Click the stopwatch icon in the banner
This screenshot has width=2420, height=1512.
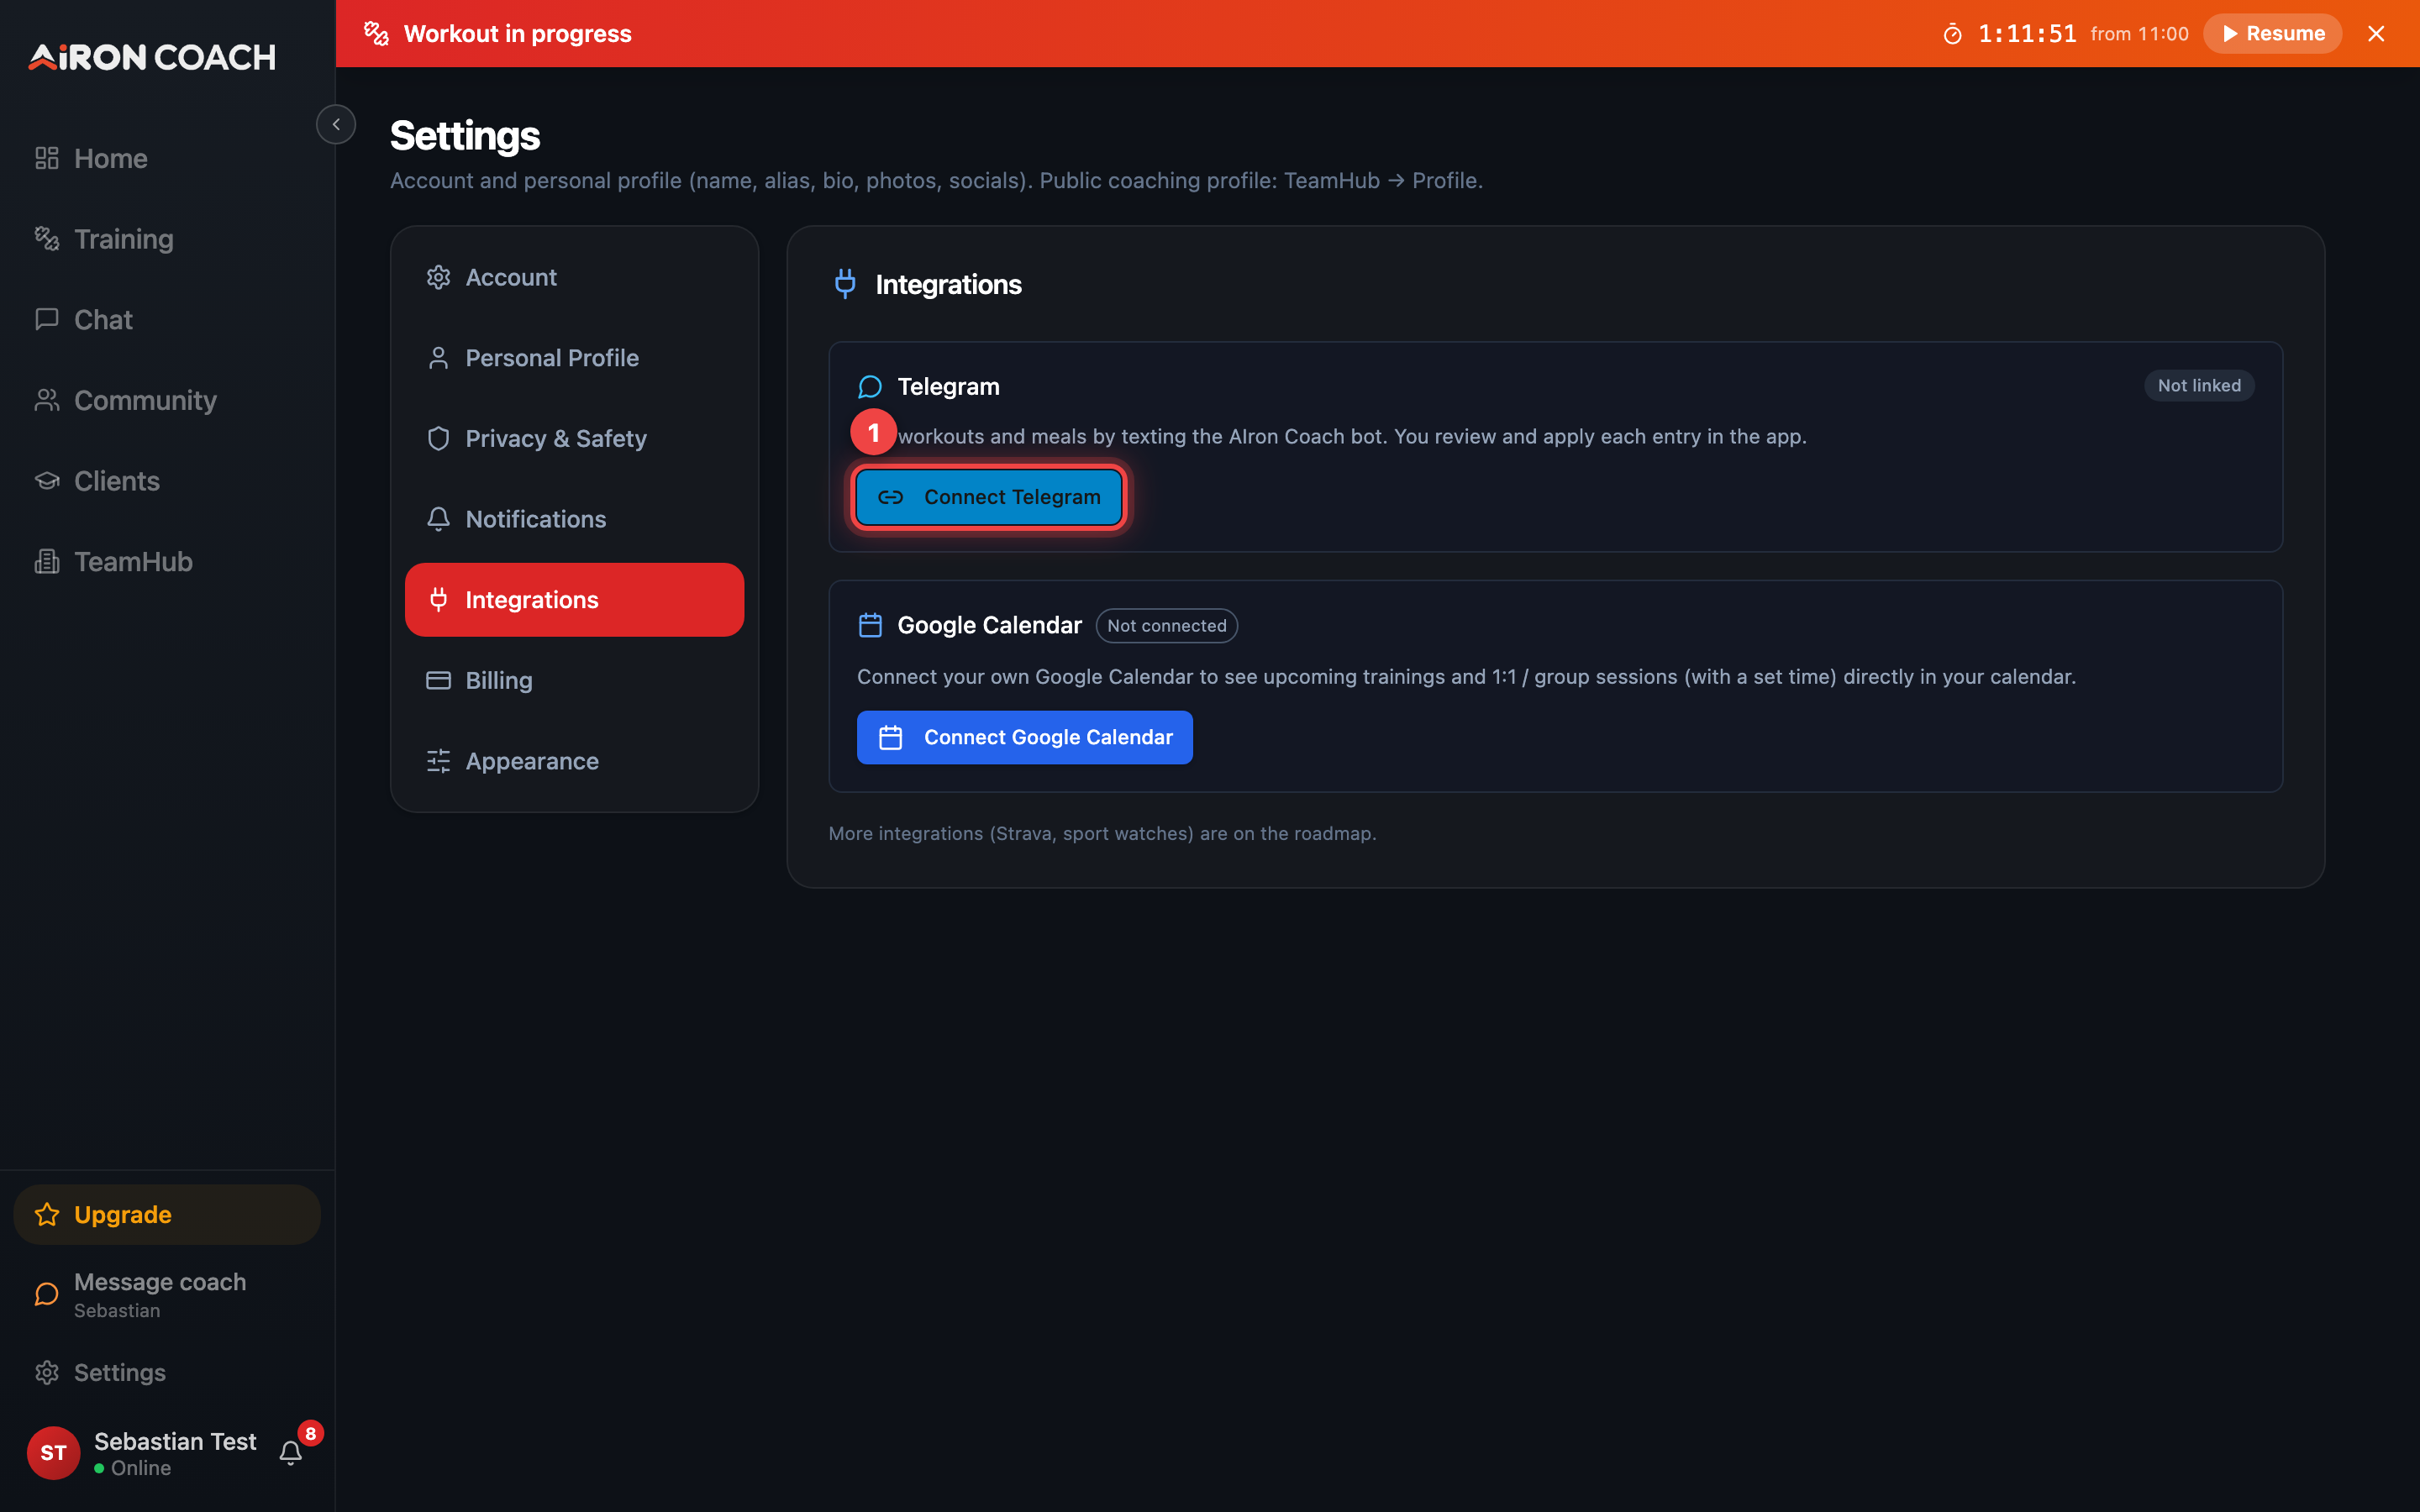click(1952, 34)
